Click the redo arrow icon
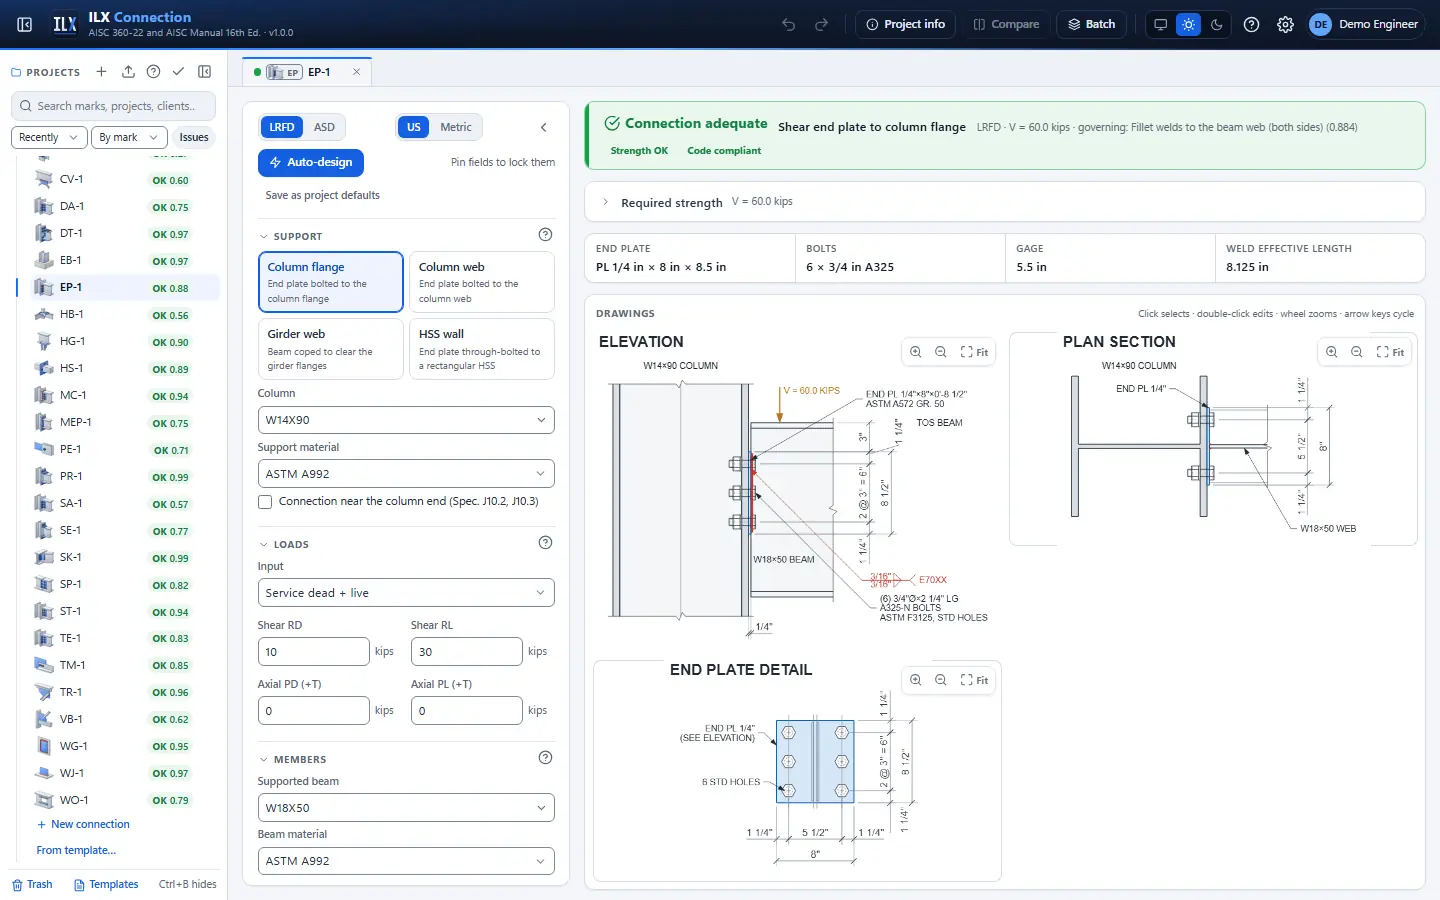This screenshot has width=1440, height=900. pyautogui.click(x=822, y=24)
